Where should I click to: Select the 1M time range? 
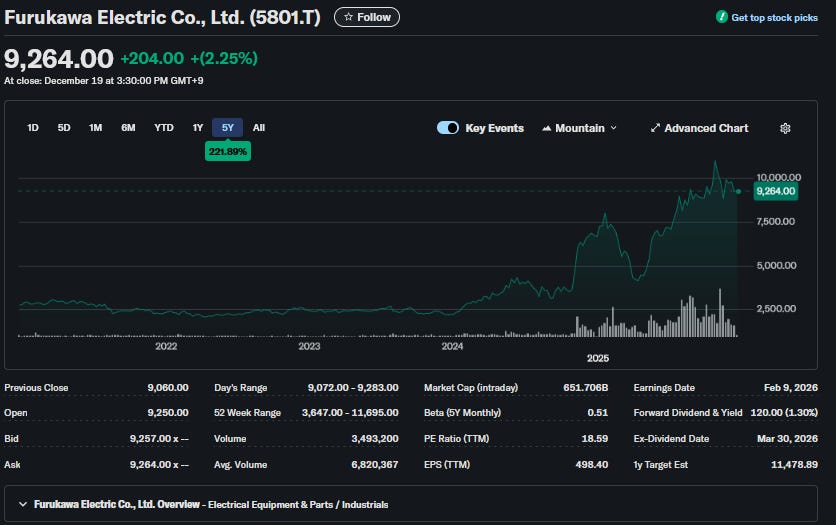click(x=95, y=128)
